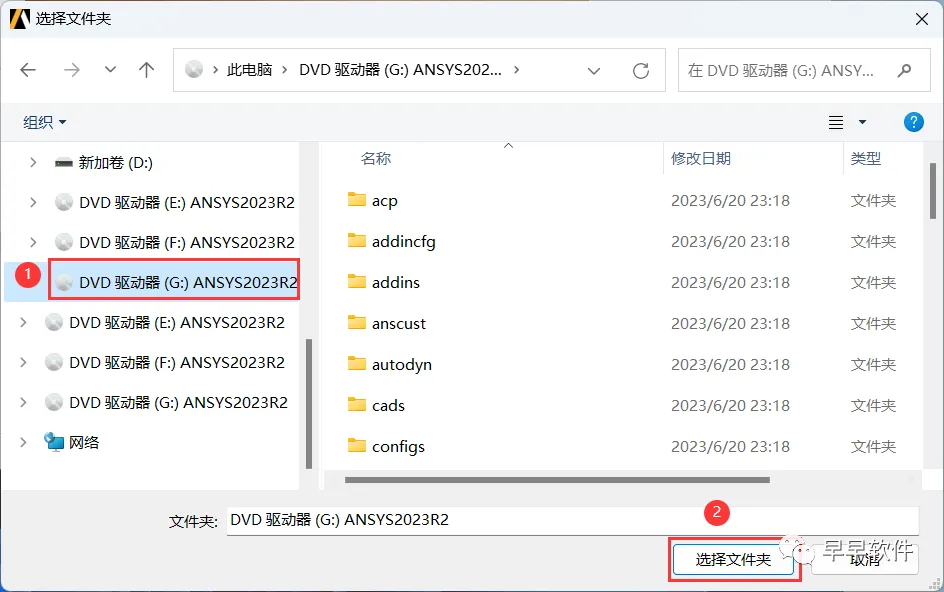Sort by the 修改日期 column header

[x=701, y=158]
